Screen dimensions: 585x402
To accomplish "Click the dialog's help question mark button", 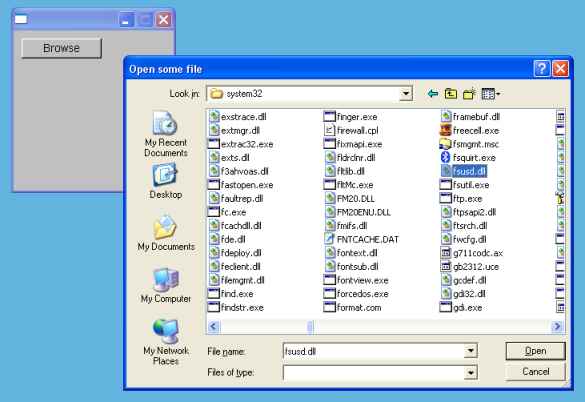I will click(x=542, y=69).
